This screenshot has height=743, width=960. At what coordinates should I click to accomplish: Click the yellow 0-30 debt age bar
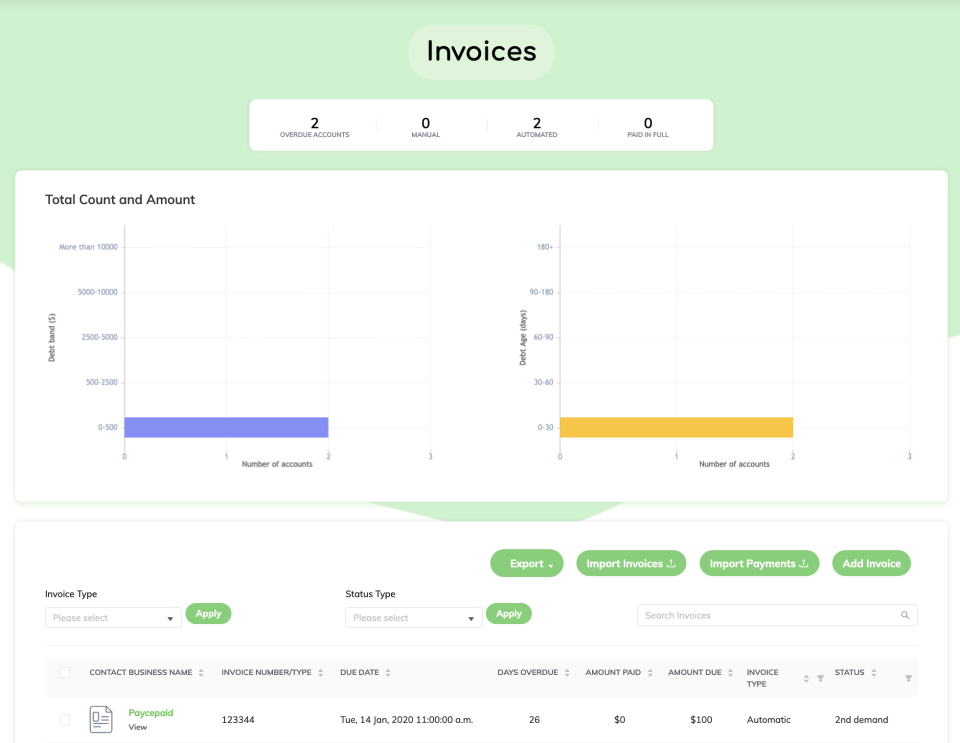pos(677,427)
